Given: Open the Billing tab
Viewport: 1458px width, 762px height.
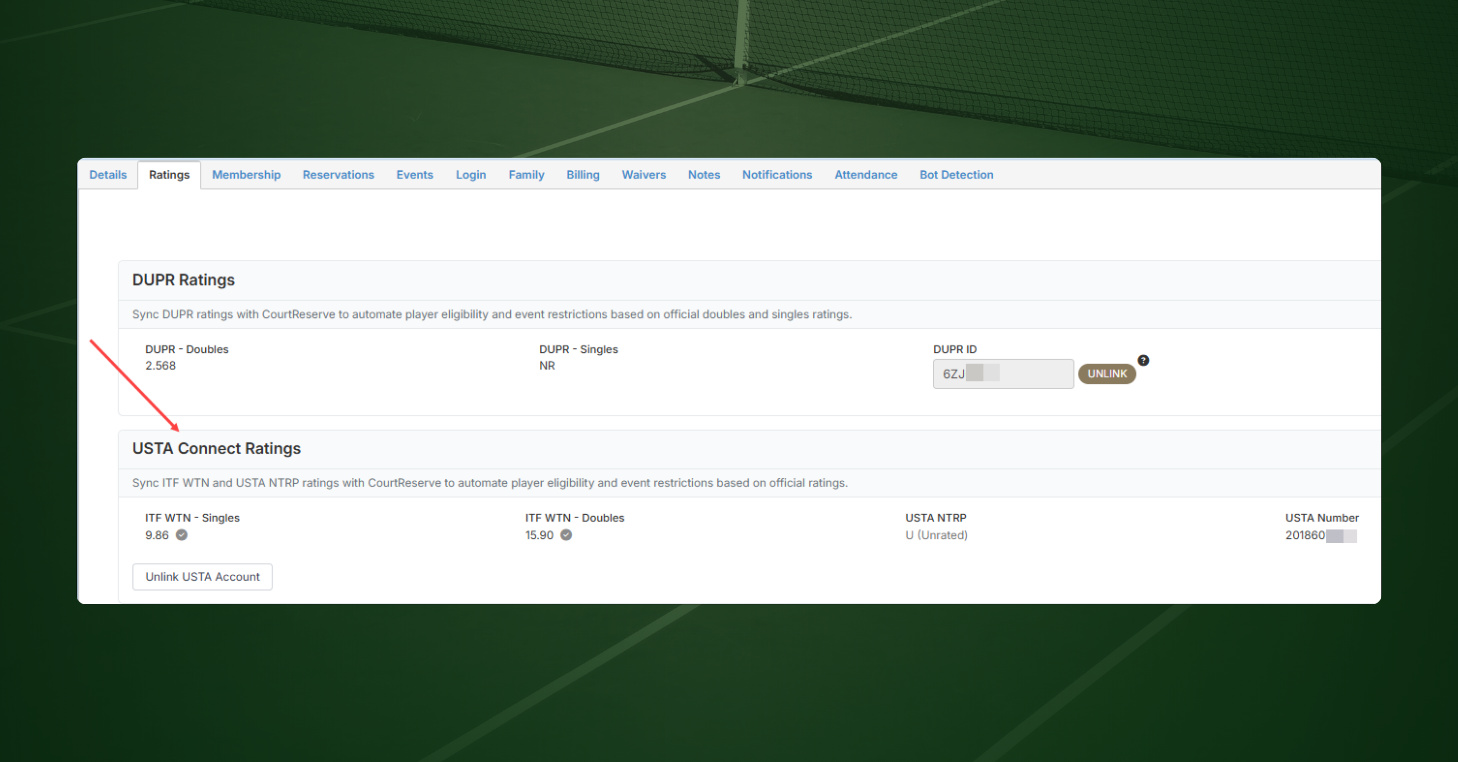Looking at the screenshot, I should pos(583,175).
